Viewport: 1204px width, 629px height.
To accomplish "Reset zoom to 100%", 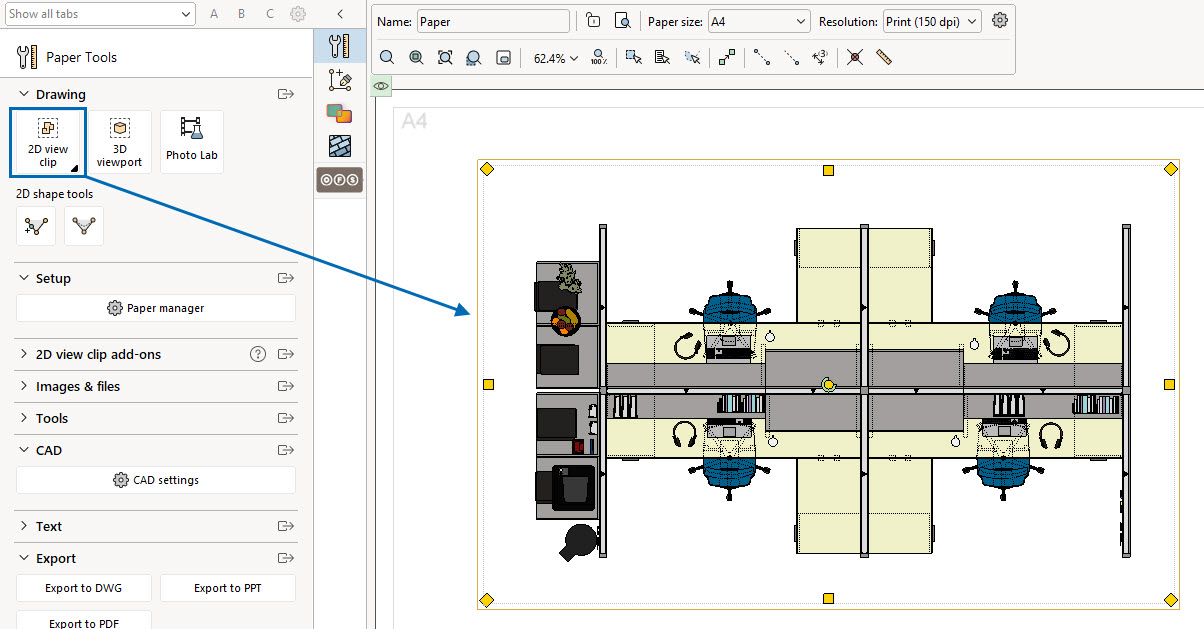I will (599, 58).
